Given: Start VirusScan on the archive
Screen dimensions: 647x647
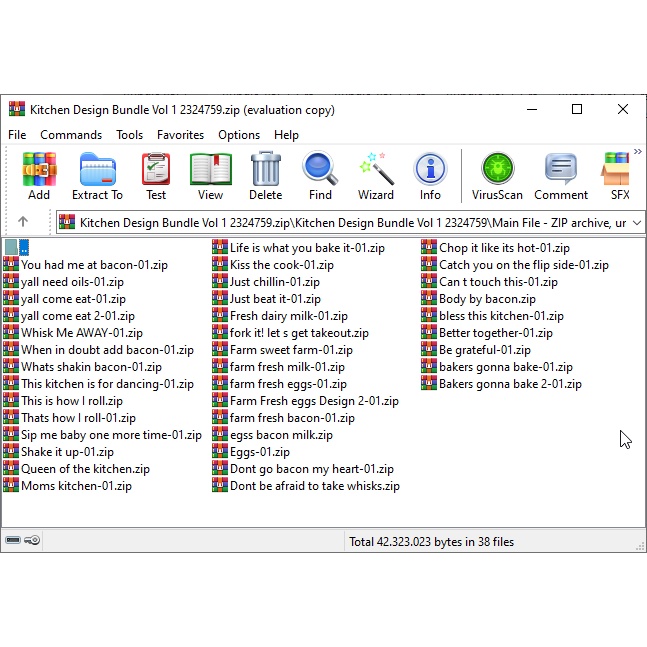Looking at the screenshot, I should click(497, 175).
